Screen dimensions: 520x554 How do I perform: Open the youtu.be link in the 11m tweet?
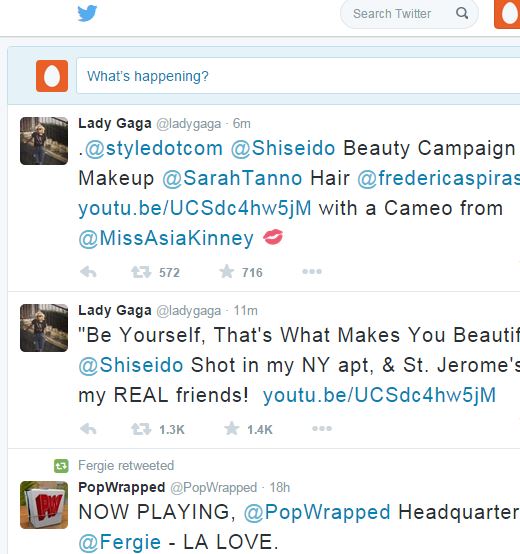(379, 395)
